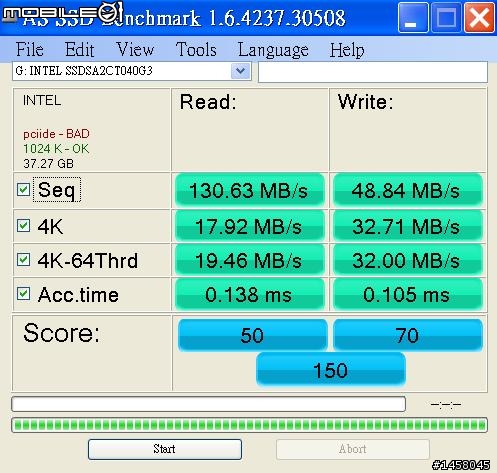
Task: Close the AS SSD Benchmark window
Action: point(479,17)
